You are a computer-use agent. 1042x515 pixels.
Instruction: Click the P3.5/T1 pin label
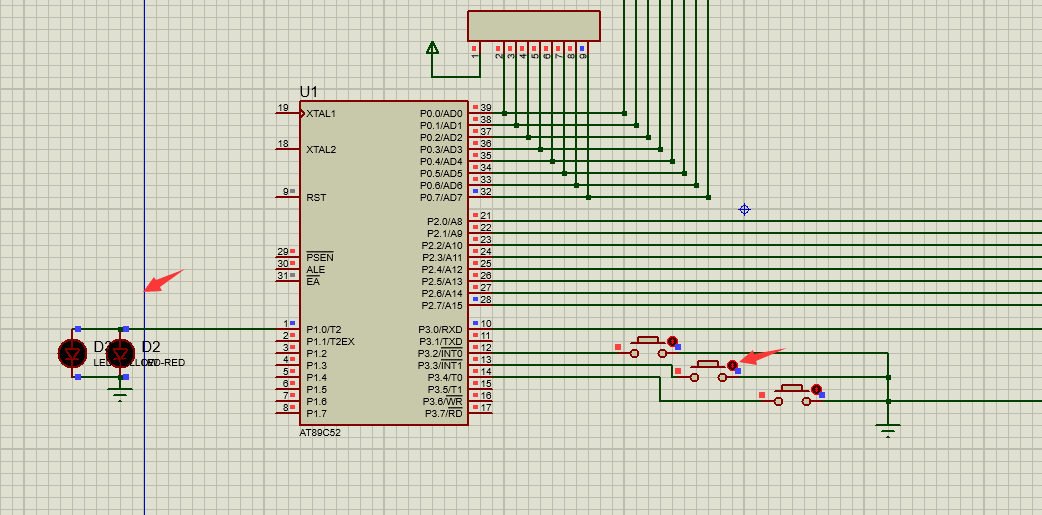point(443,389)
